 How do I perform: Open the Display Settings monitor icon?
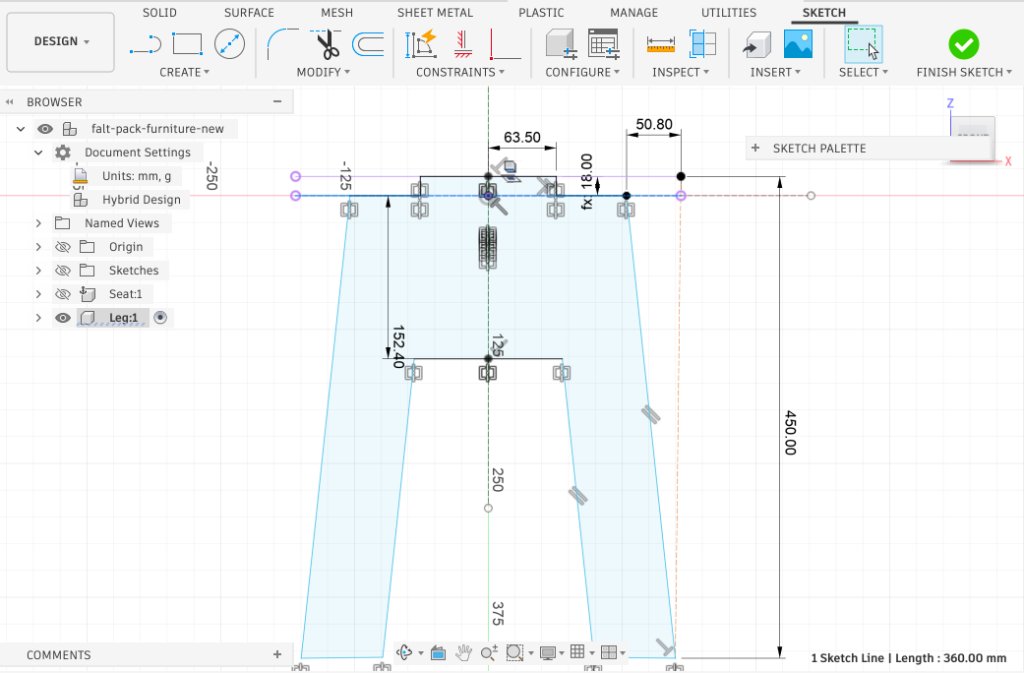tap(548, 652)
